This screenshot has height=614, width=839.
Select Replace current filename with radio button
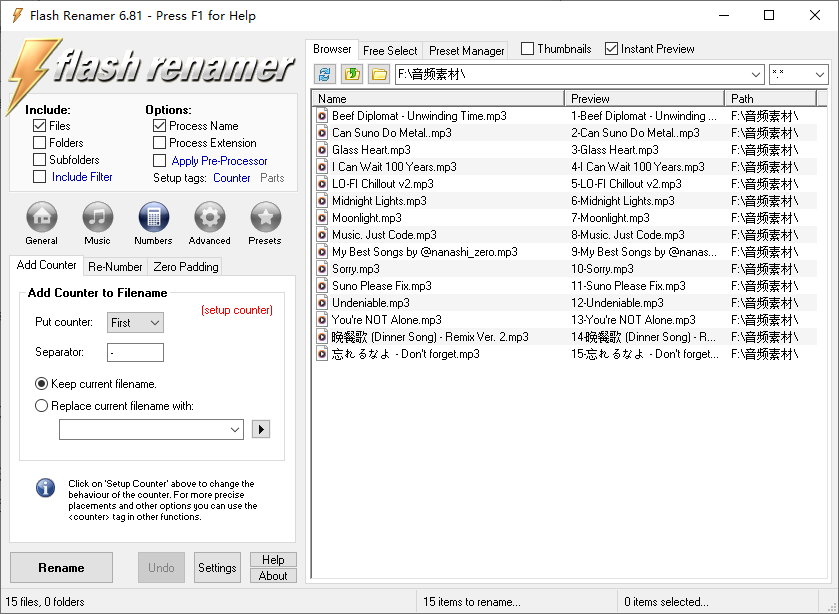pos(42,406)
